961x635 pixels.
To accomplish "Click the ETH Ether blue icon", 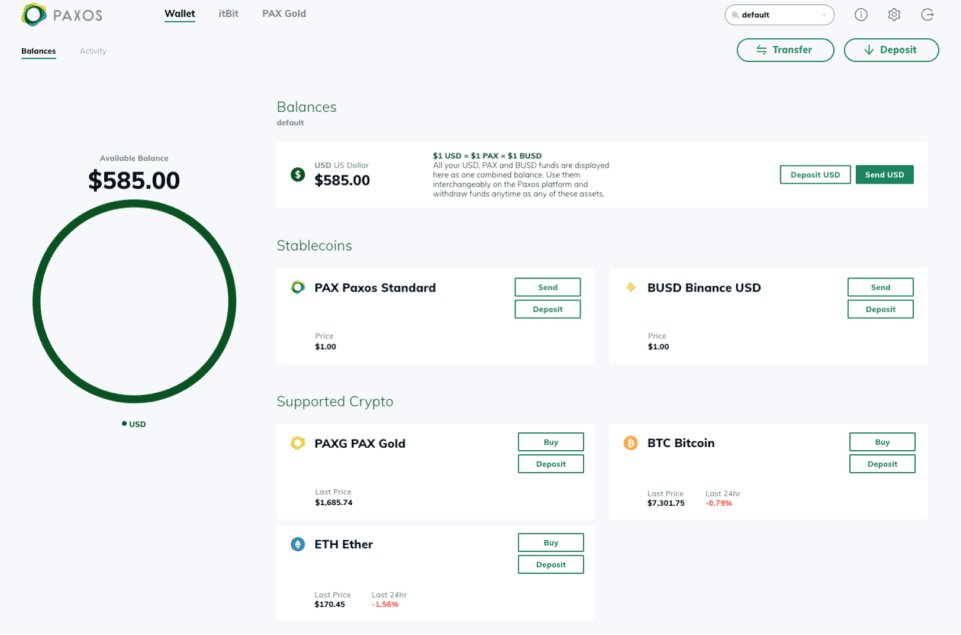I will click(298, 544).
